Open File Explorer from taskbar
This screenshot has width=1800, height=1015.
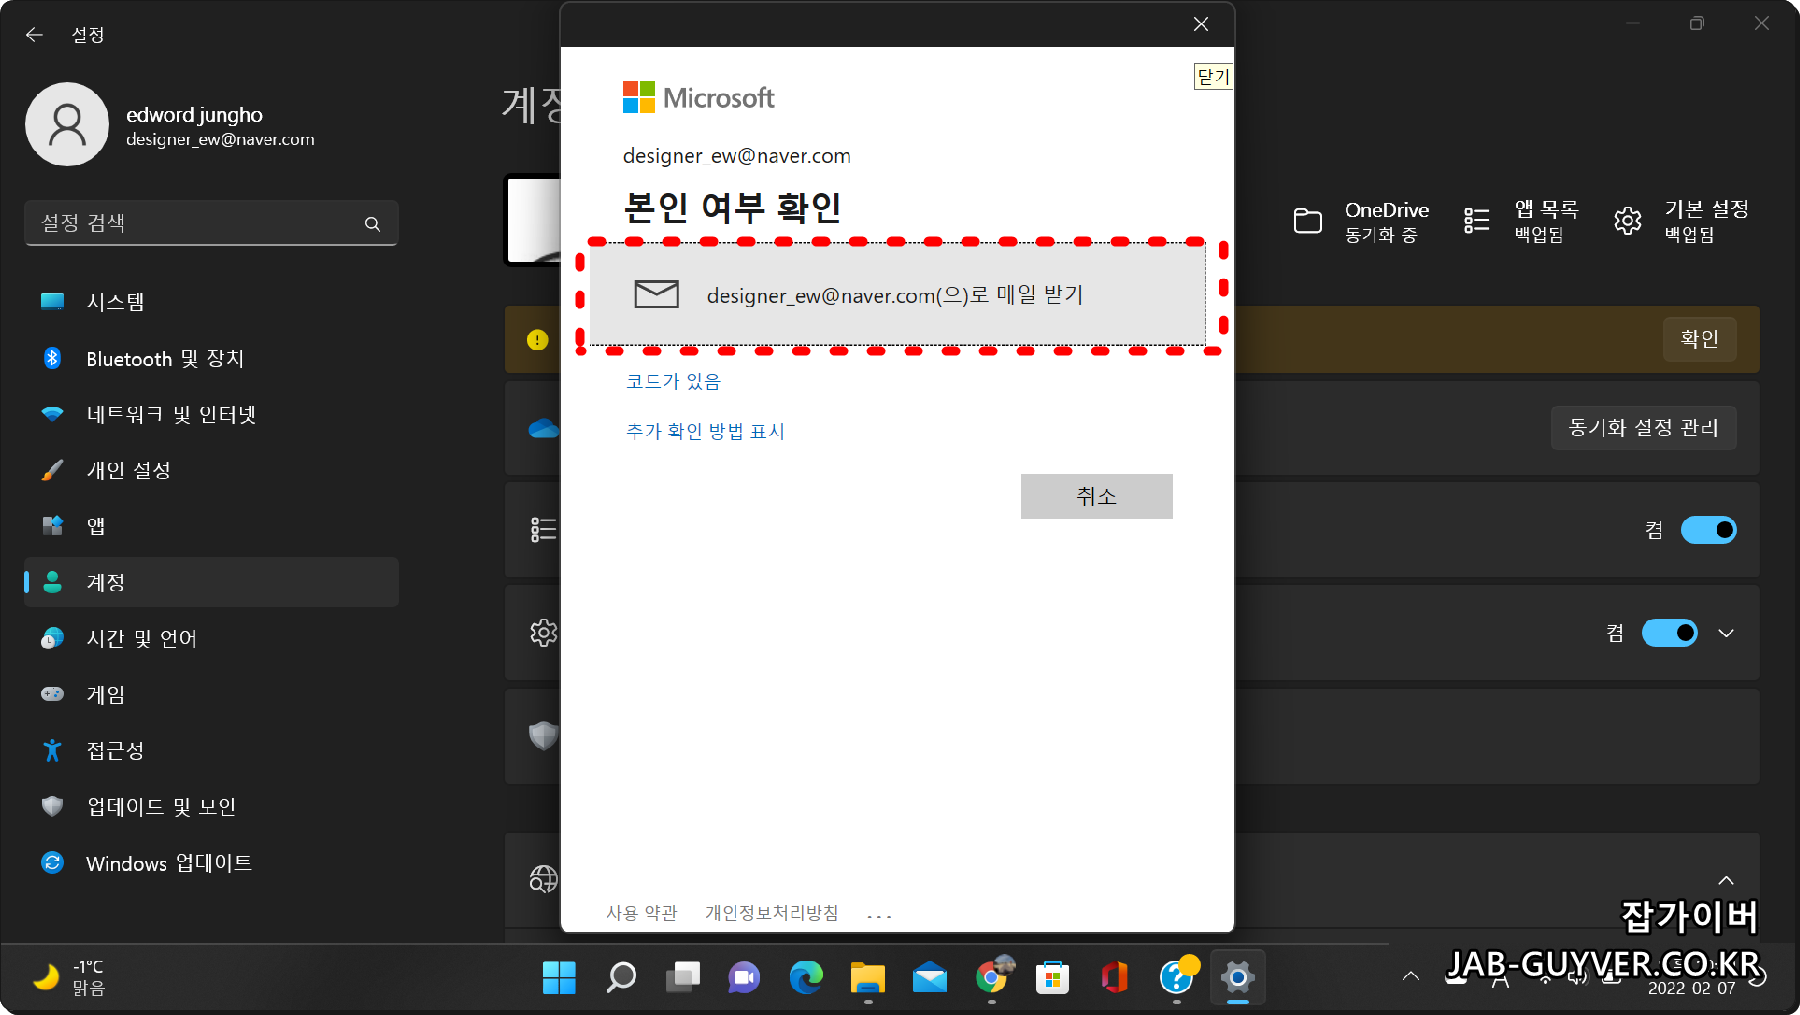click(868, 977)
